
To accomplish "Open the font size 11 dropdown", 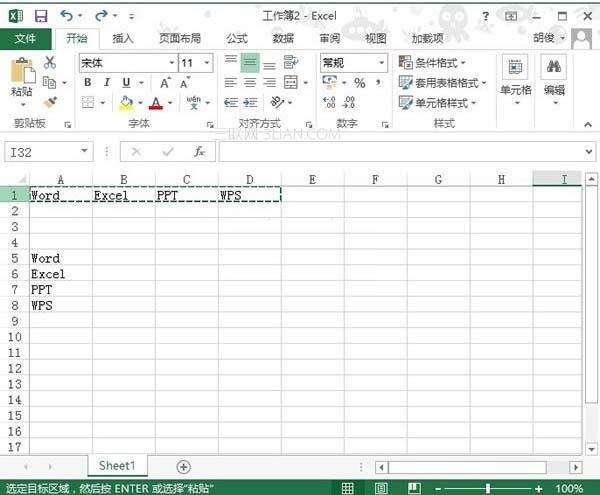I will 207,63.
